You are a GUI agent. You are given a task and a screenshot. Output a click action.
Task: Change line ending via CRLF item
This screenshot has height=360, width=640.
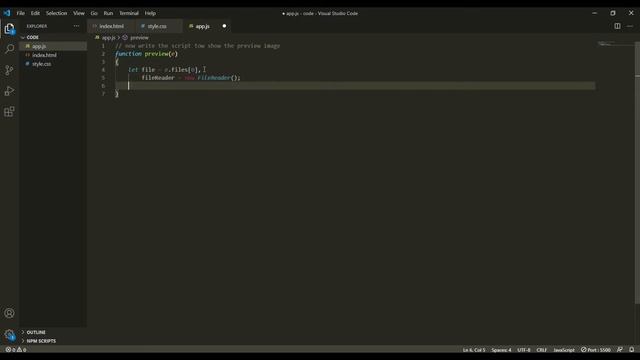tap(542, 350)
